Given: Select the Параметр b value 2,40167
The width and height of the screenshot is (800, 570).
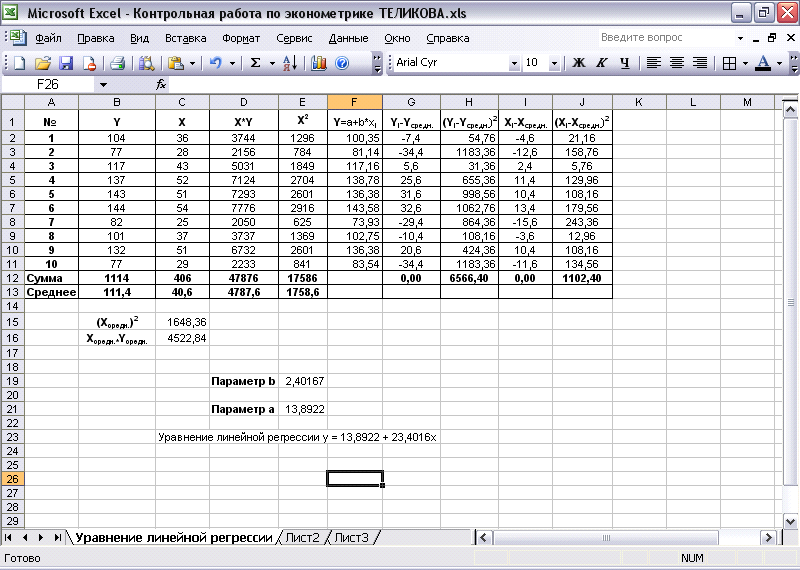Looking at the screenshot, I should click(x=303, y=381).
